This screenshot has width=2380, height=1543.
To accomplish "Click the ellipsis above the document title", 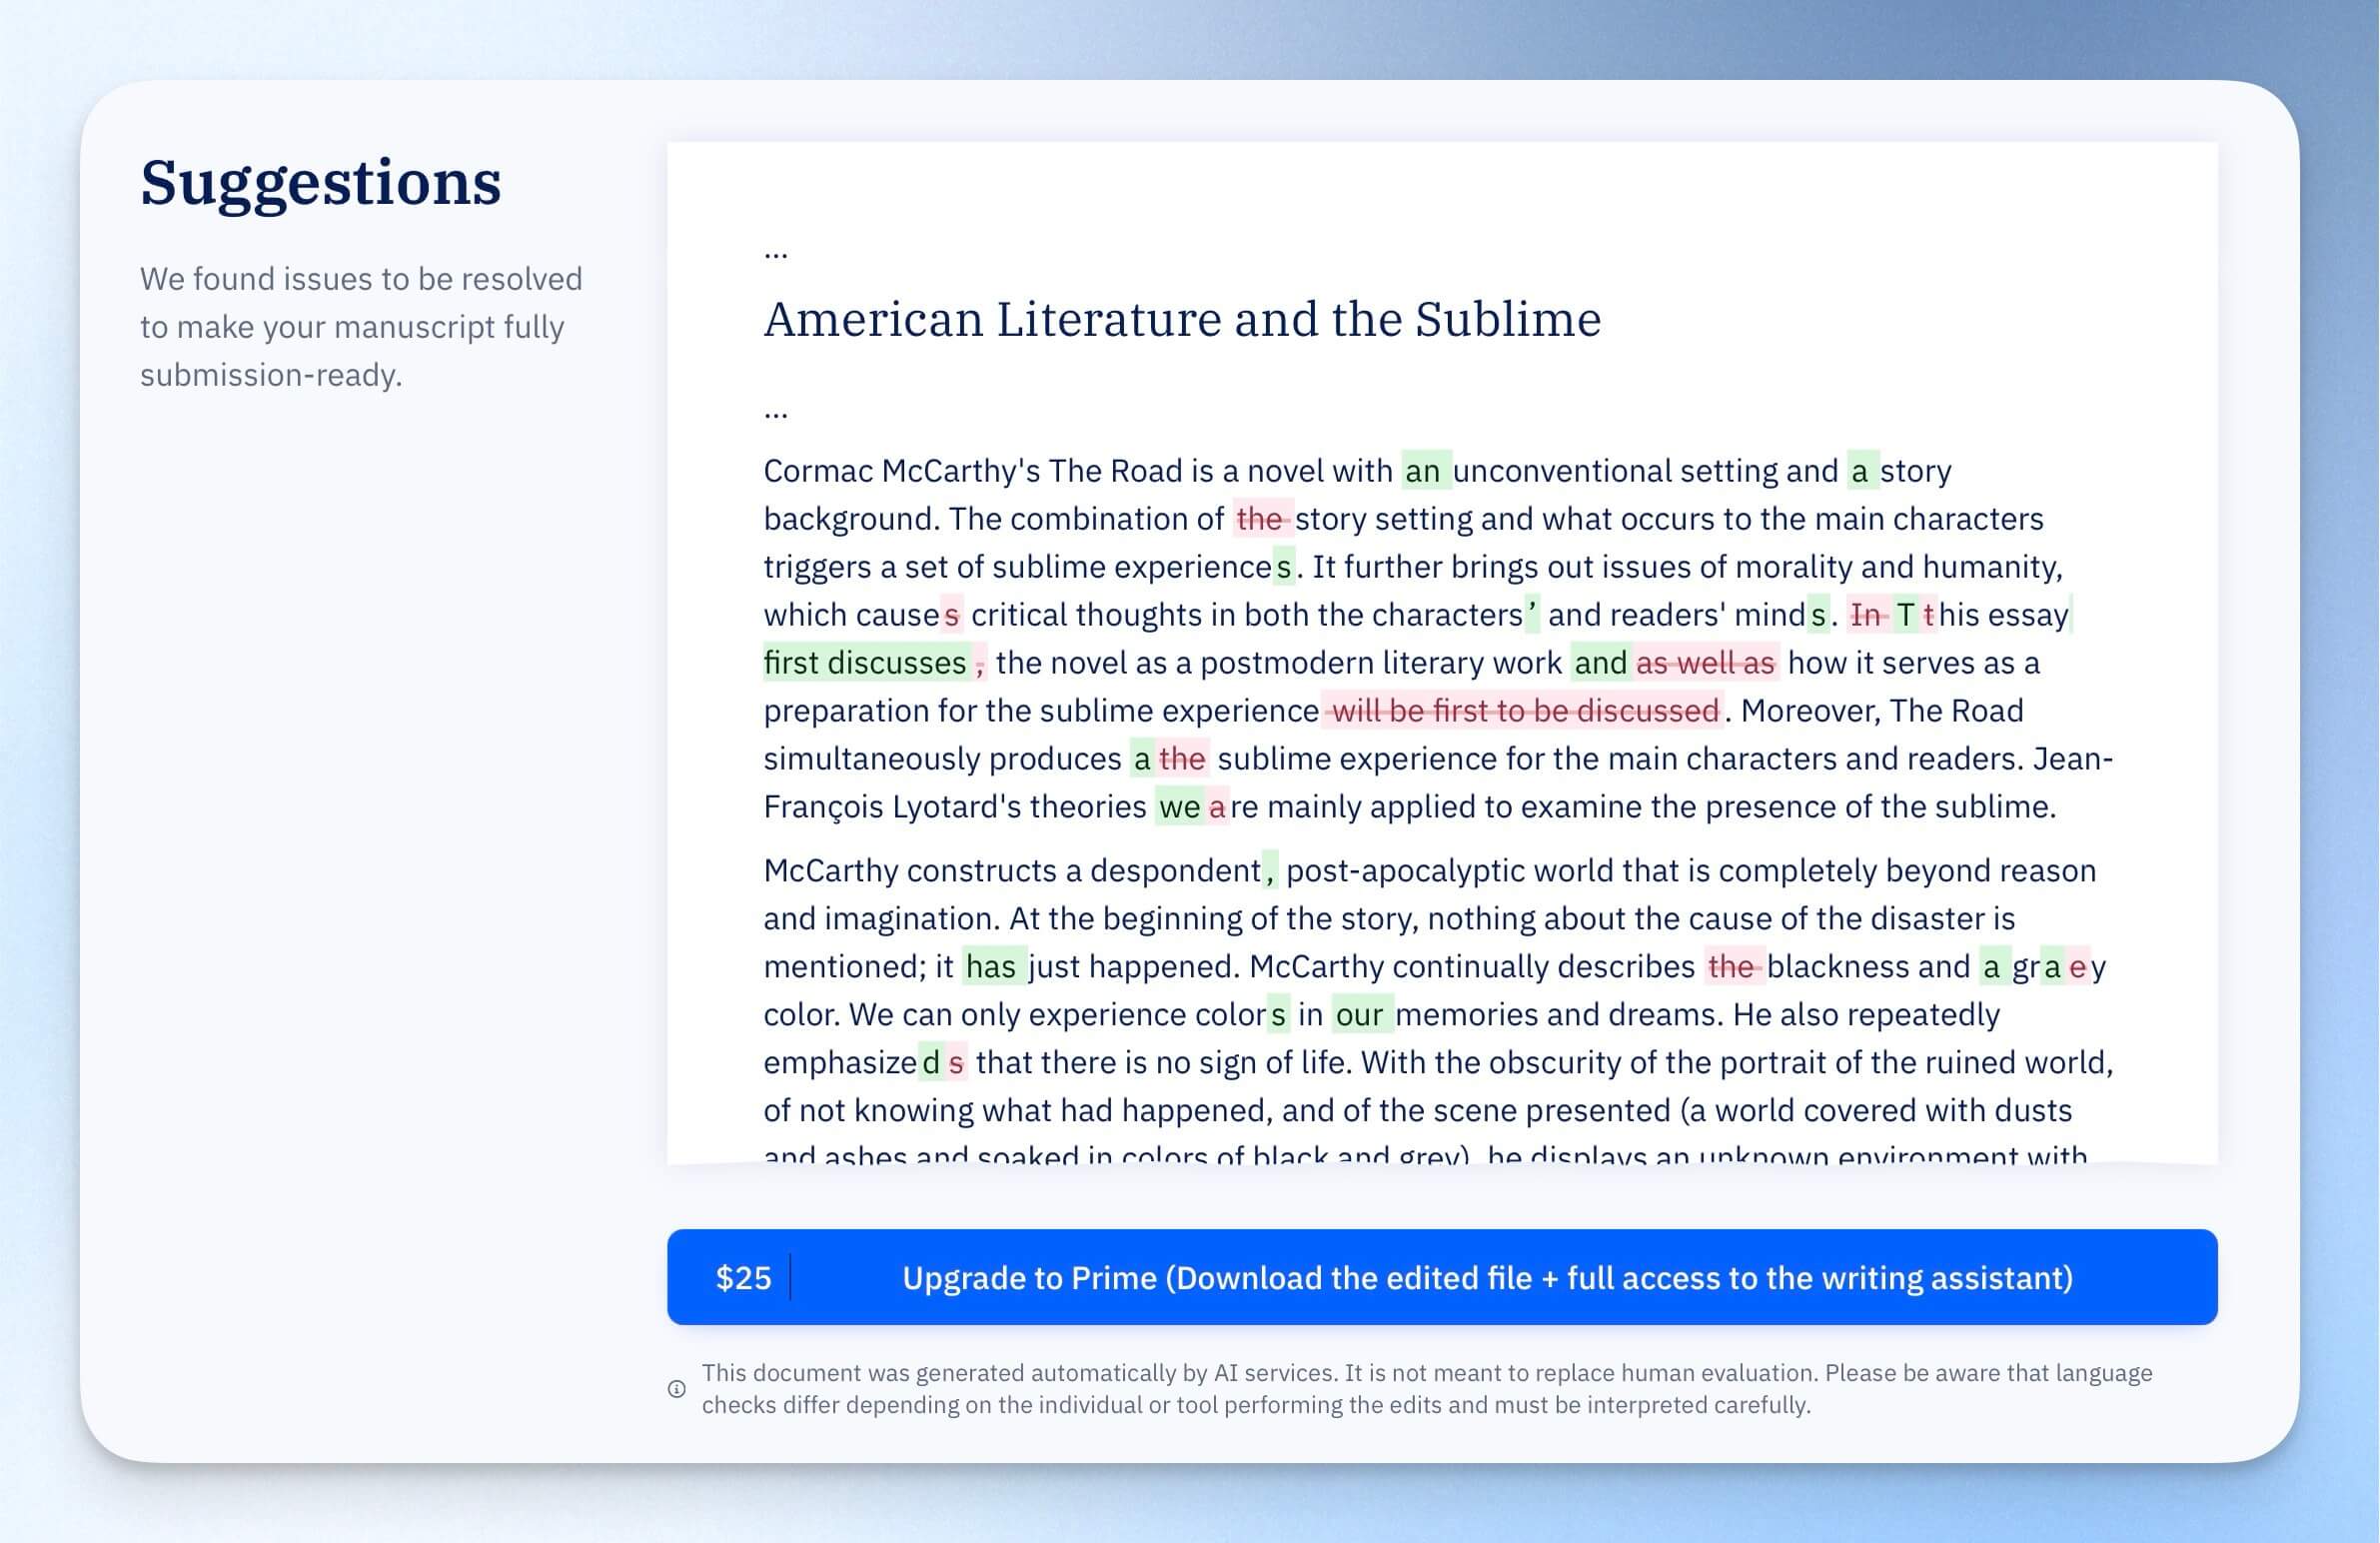I will tap(776, 252).
